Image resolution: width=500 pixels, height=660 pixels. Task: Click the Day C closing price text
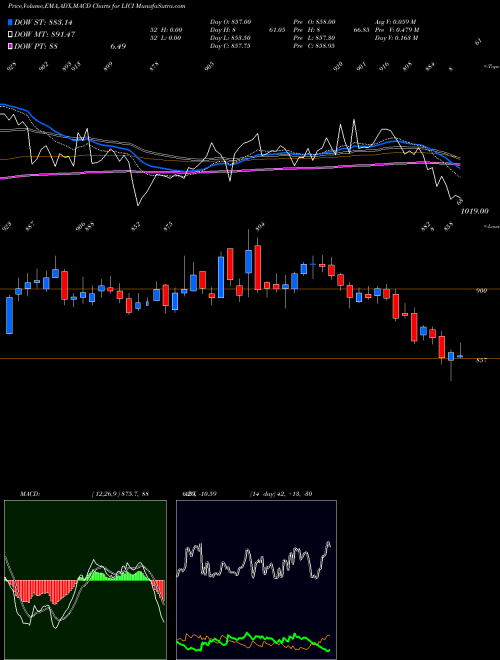pyautogui.click(x=230, y=46)
